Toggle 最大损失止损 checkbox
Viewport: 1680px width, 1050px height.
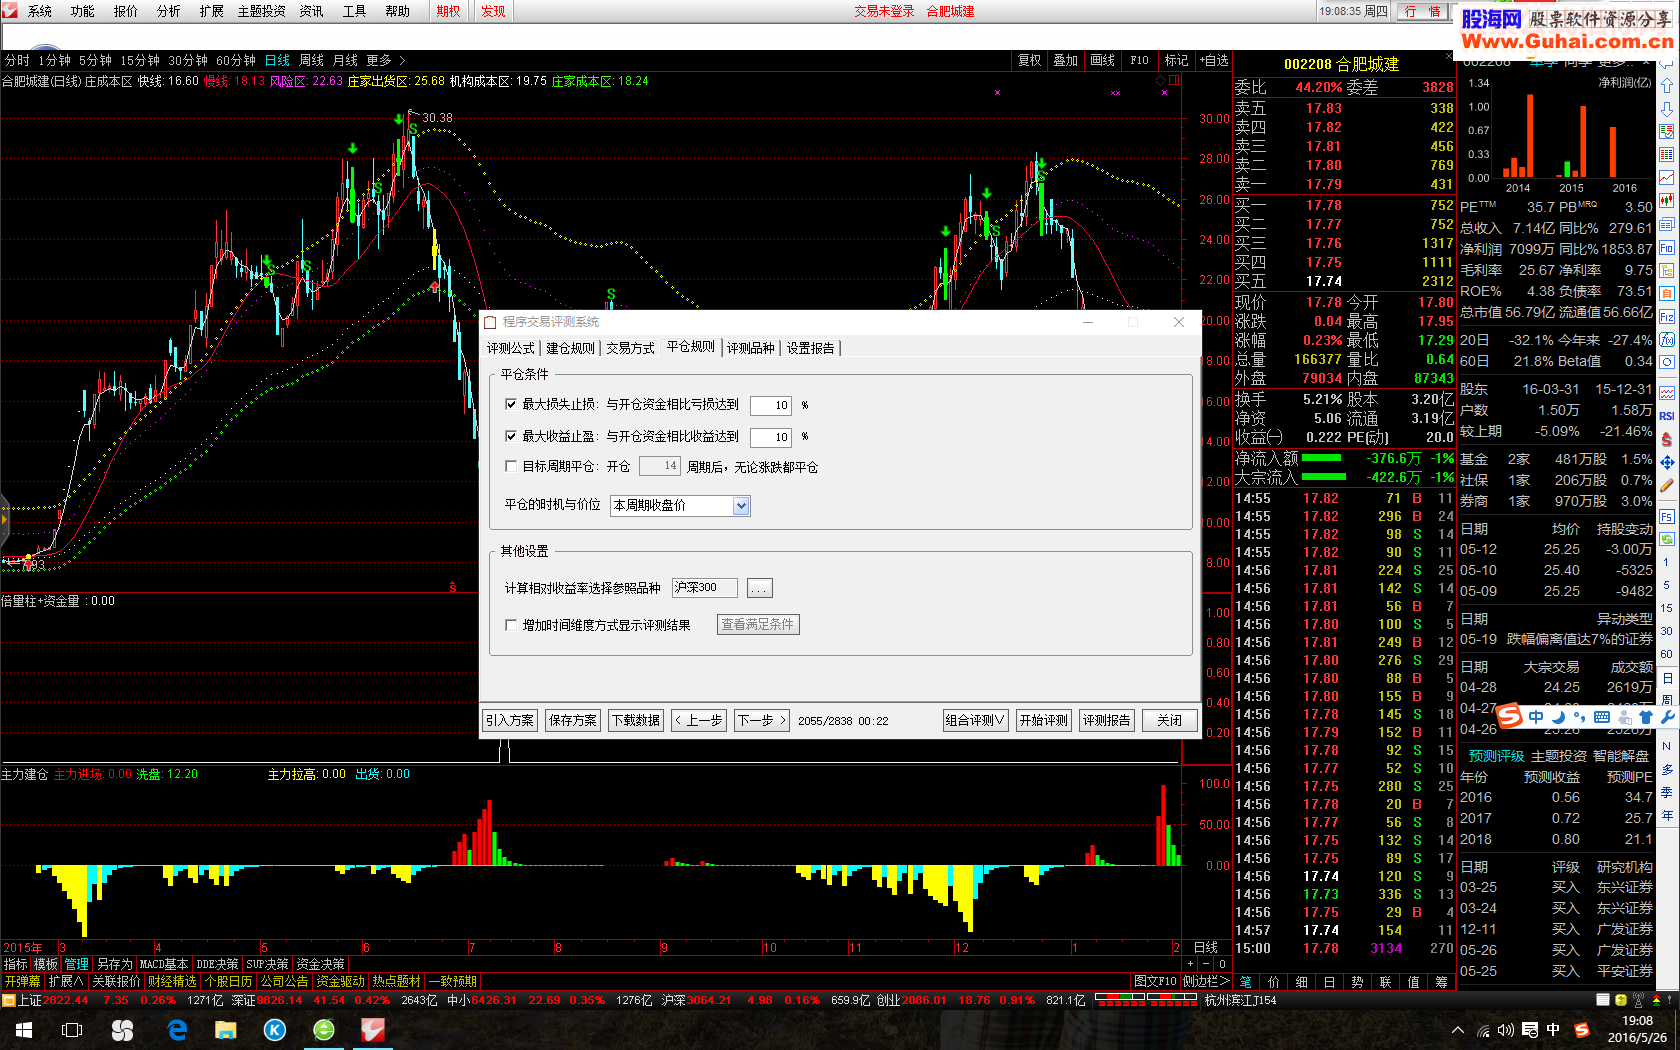511,405
